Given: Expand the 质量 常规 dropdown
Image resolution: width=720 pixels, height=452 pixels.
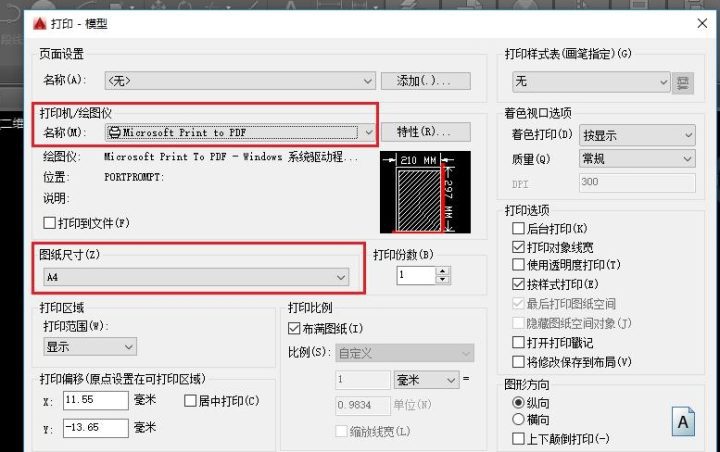Looking at the screenshot, I should point(687,159).
